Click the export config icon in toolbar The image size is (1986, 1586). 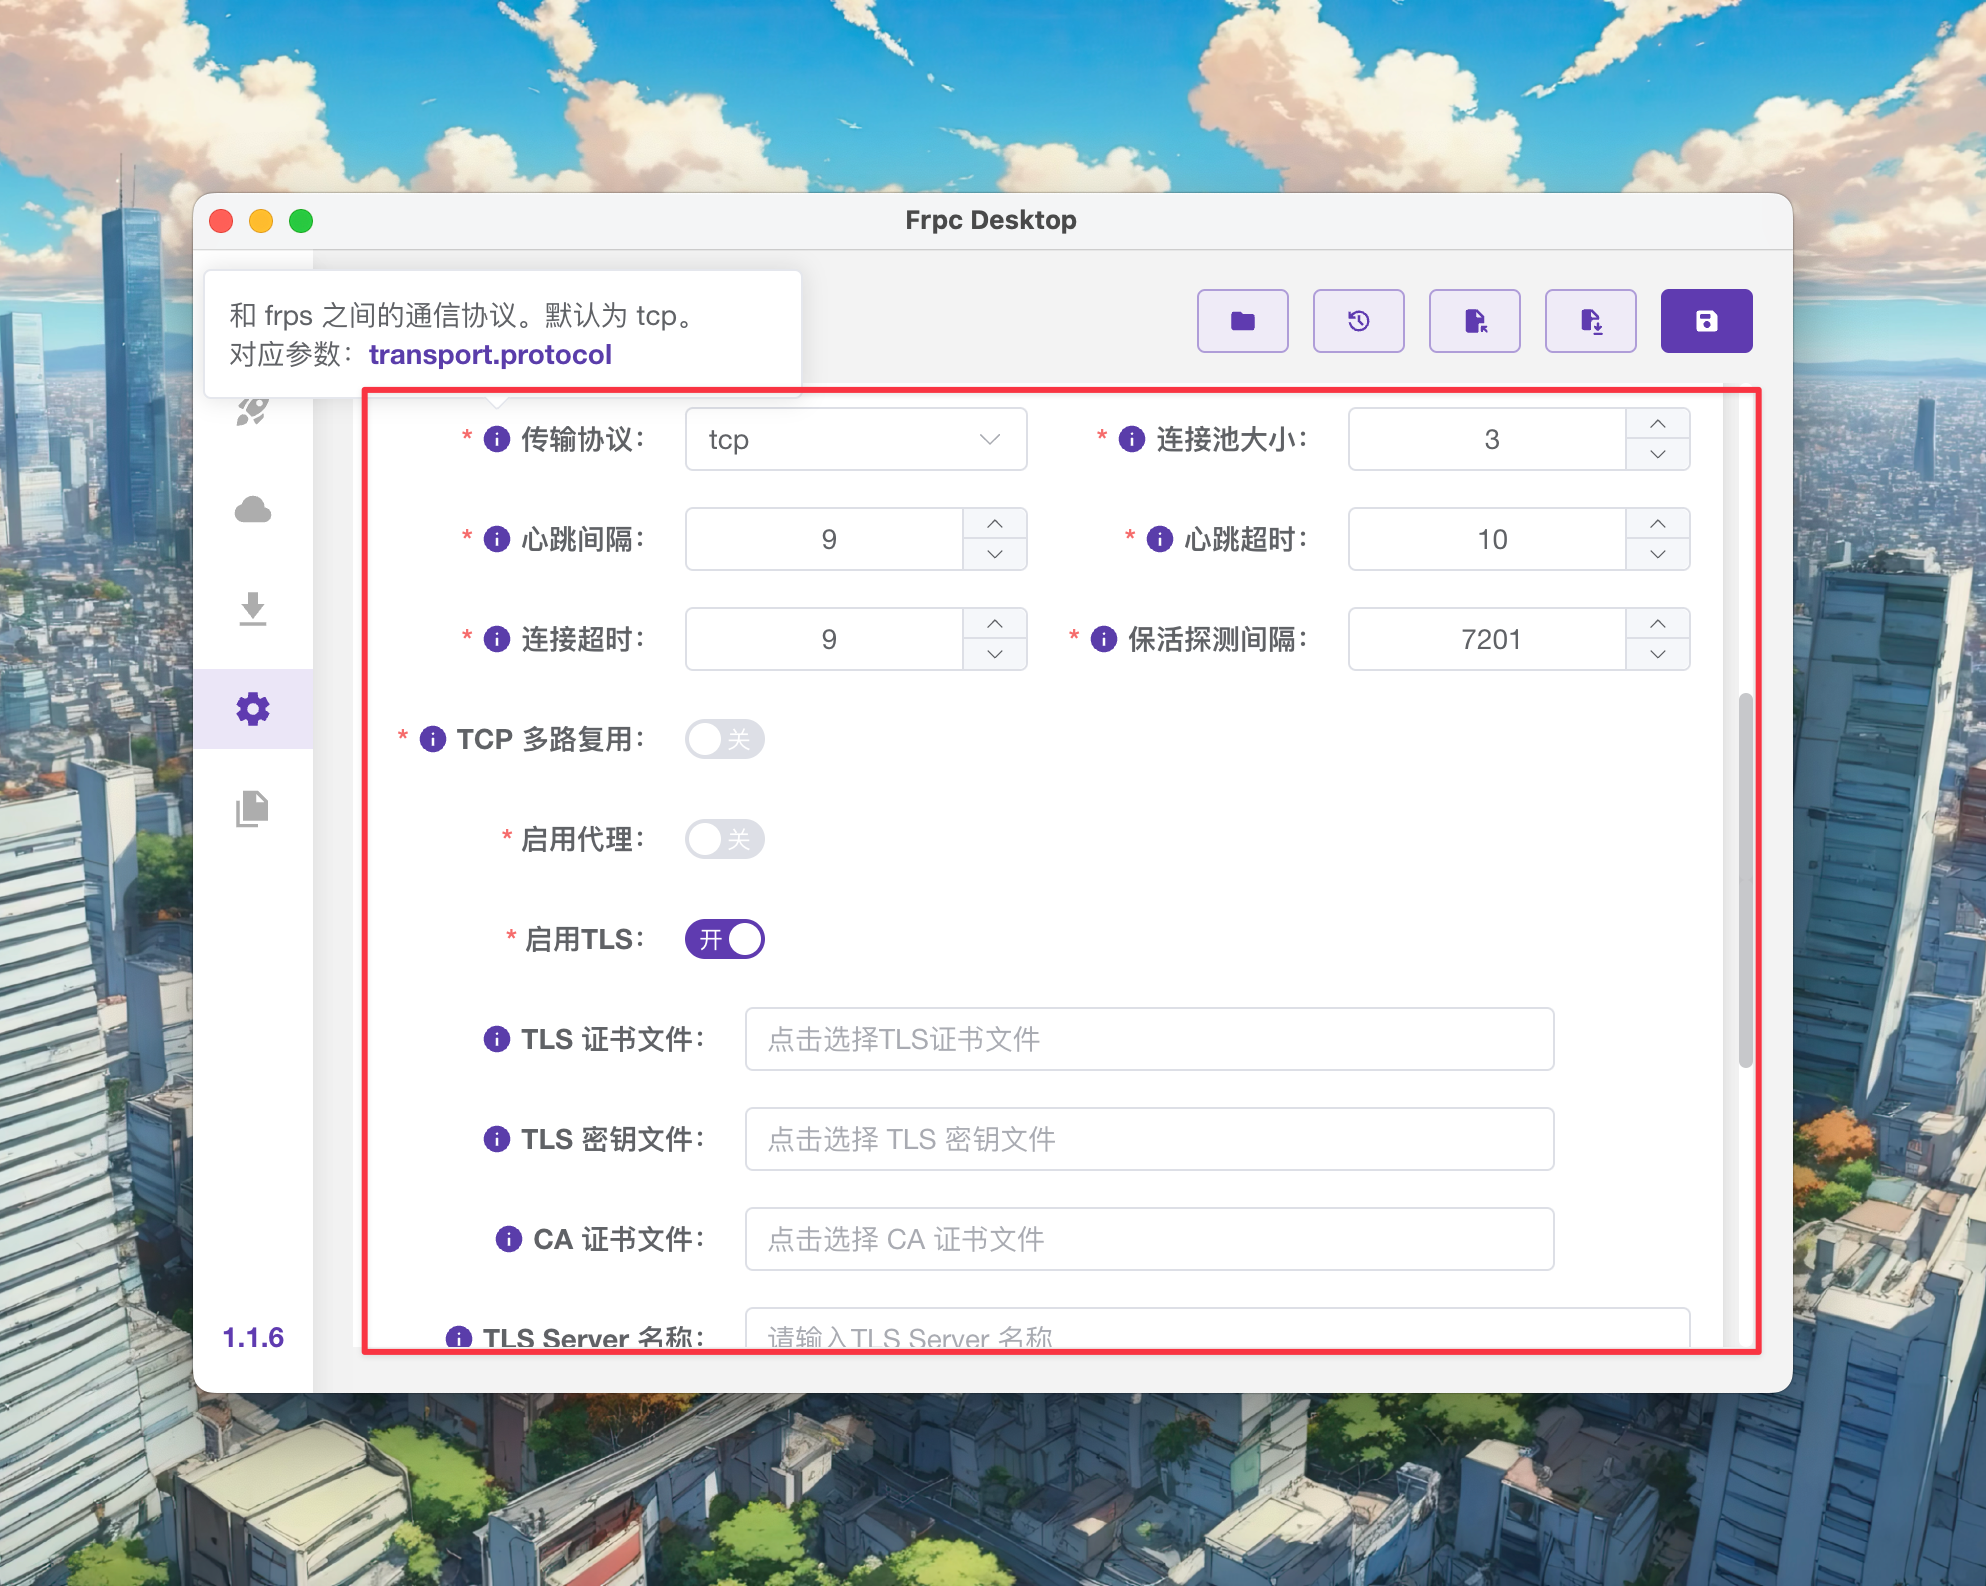[x=1475, y=319]
